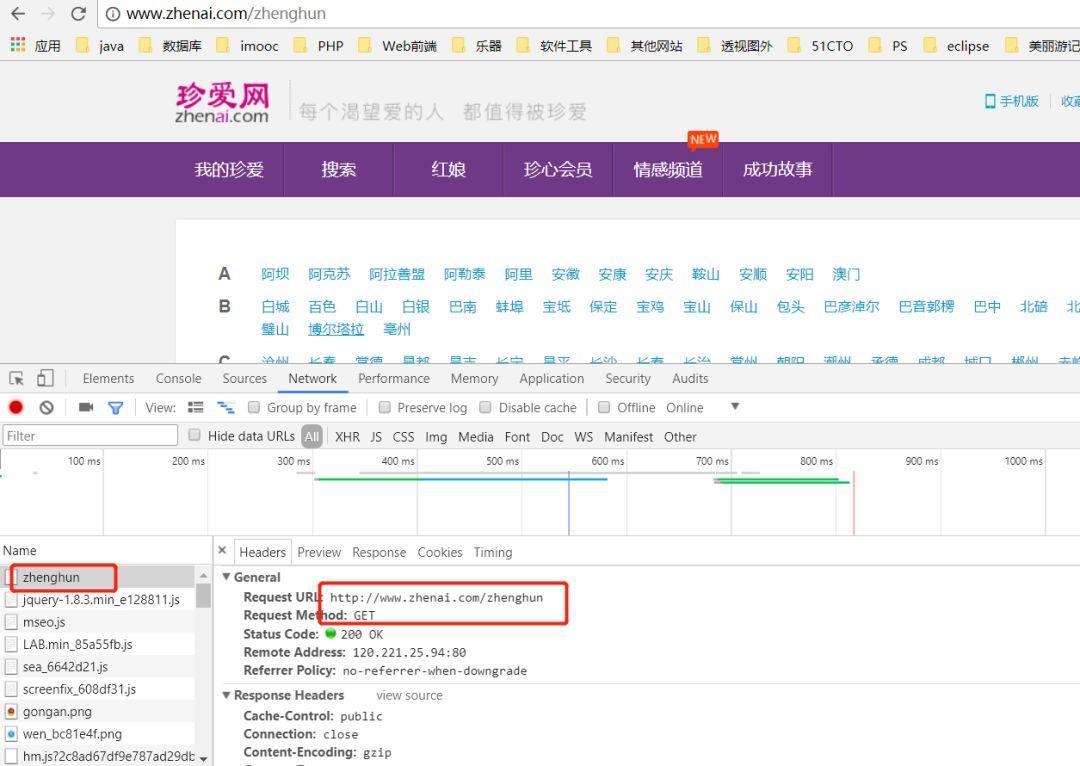Open the Apps grid bookmark icon
Image resolution: width=1080 pixels, height=766 pixels.
(x=18, y=45)
